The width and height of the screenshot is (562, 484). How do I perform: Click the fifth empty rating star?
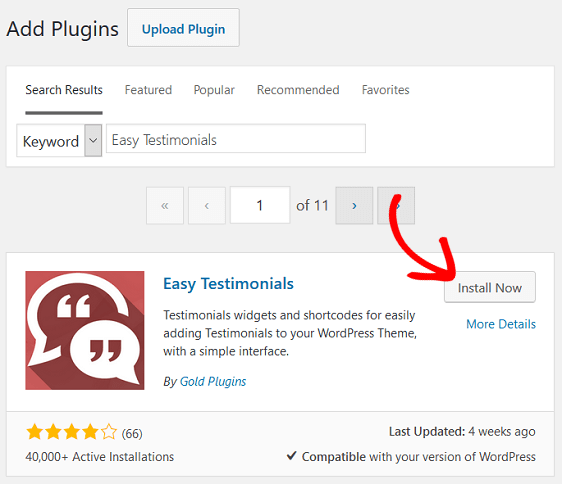[109, 432]
